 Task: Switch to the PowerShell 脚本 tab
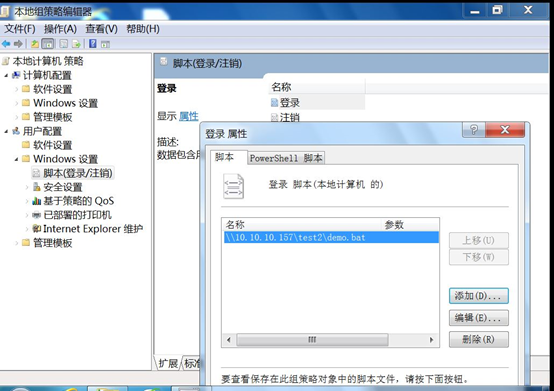pyautogui.click(x=286, y=158)
